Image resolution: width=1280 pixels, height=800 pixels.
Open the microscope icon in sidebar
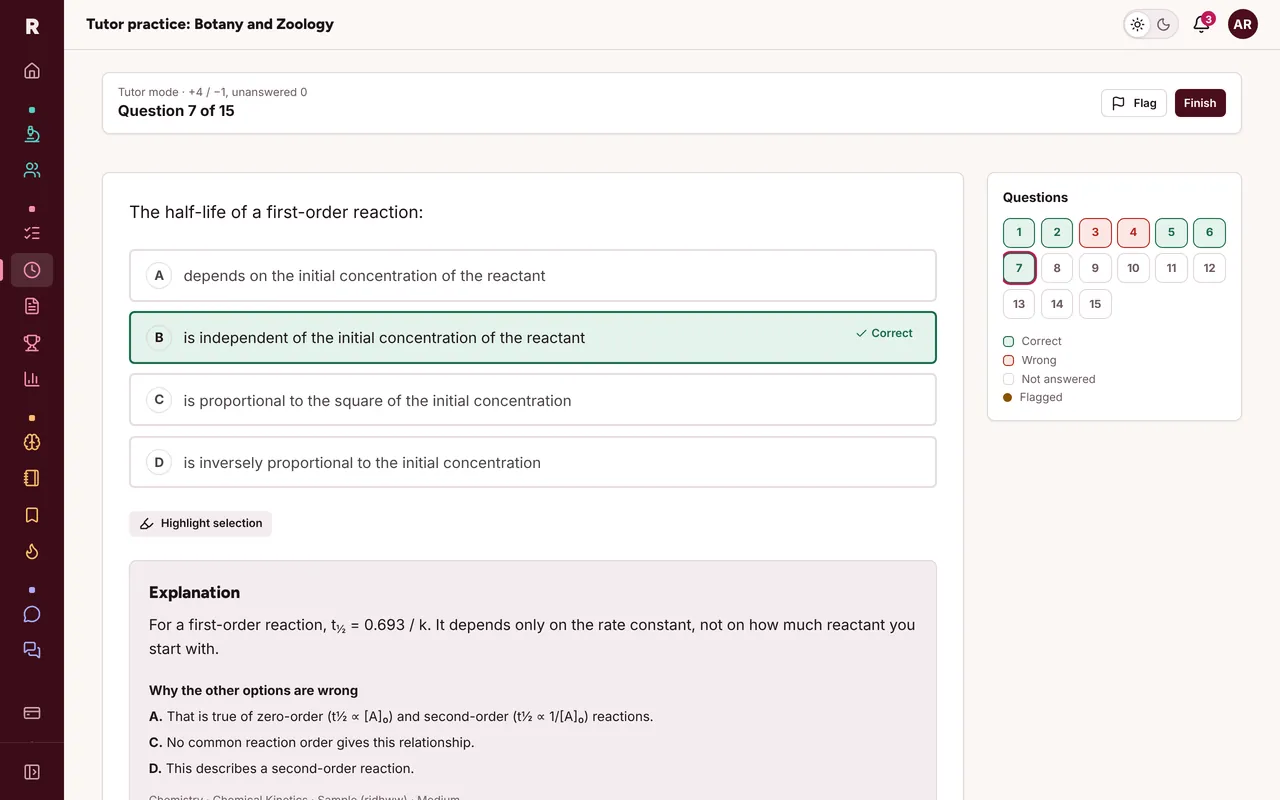click(32, 134)
